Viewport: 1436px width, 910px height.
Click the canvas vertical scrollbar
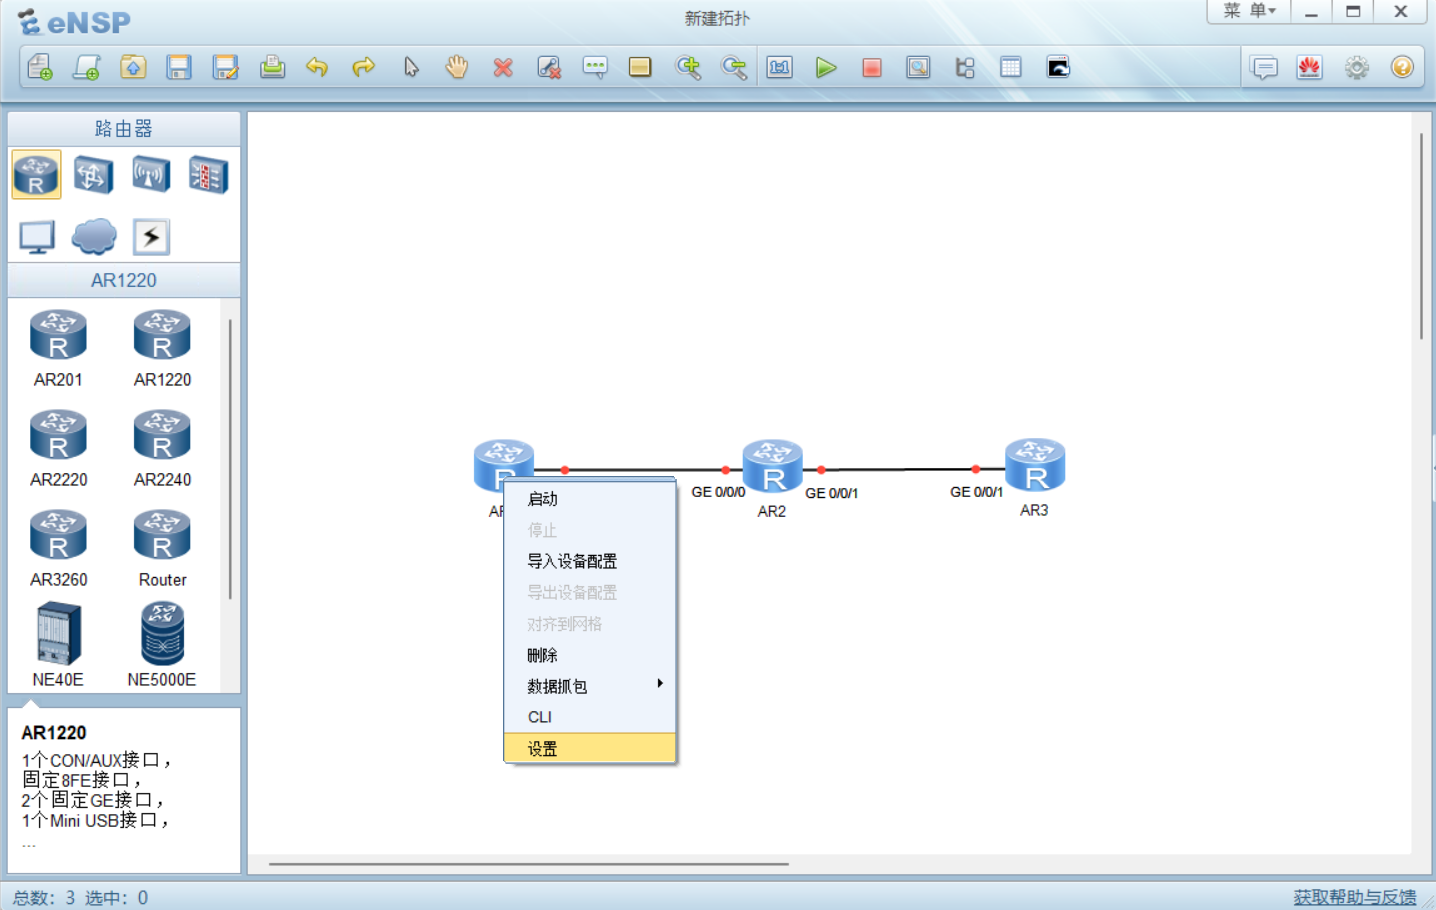click(1421, 236)
